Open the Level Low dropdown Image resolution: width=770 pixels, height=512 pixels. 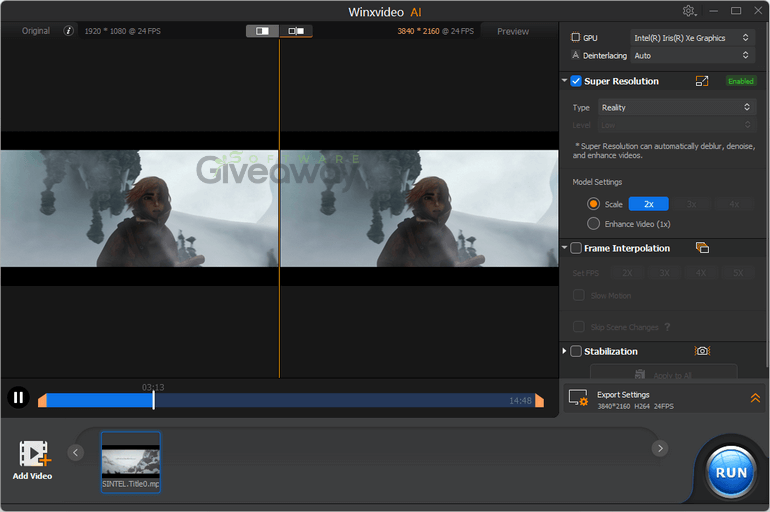pos(676,125)
